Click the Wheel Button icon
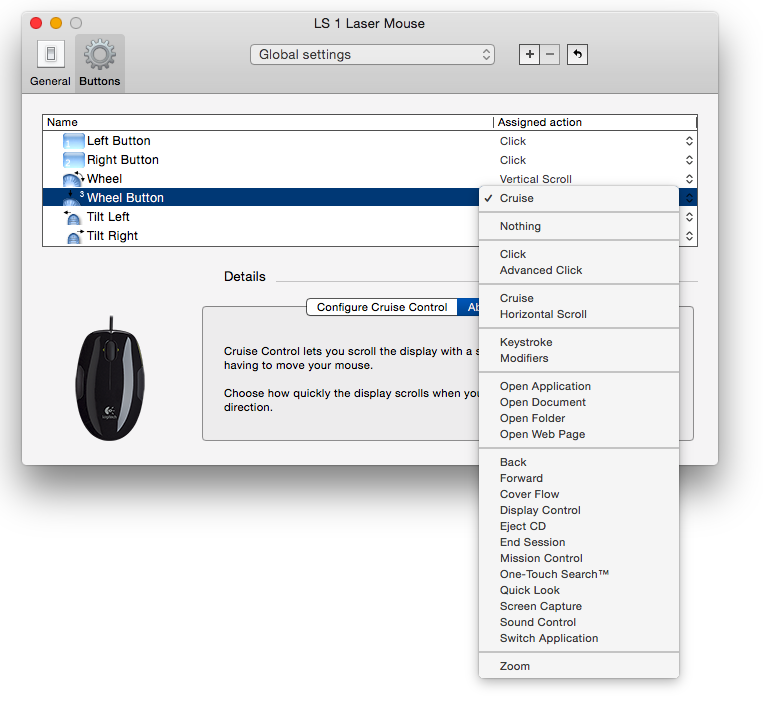This screenshot has width=763, height=715. 73,198
